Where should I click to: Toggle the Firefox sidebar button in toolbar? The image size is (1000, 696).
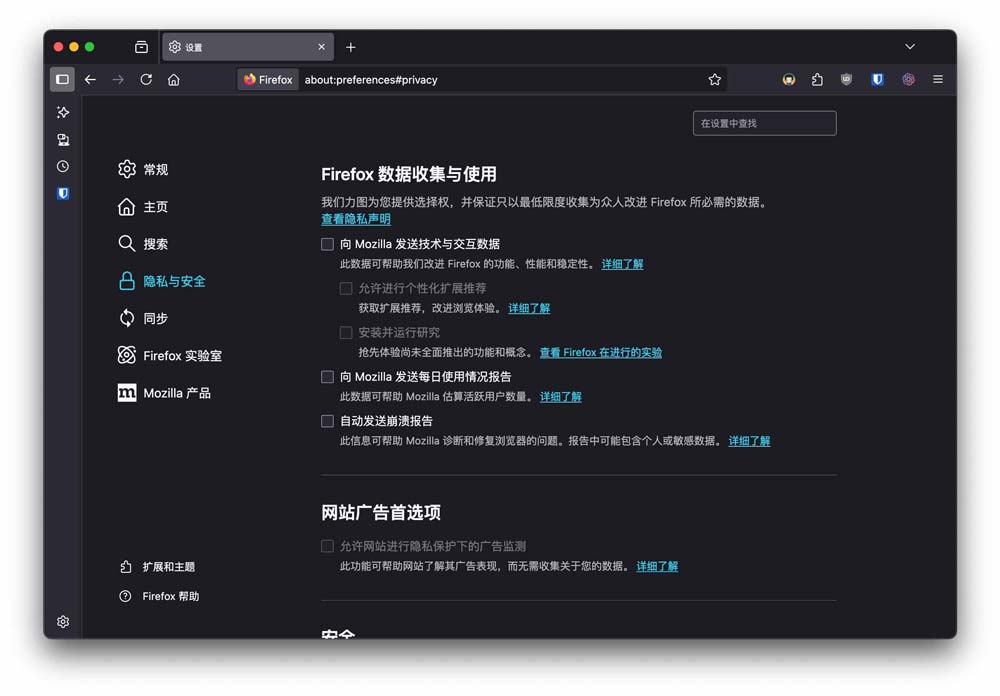coord(62,80)
